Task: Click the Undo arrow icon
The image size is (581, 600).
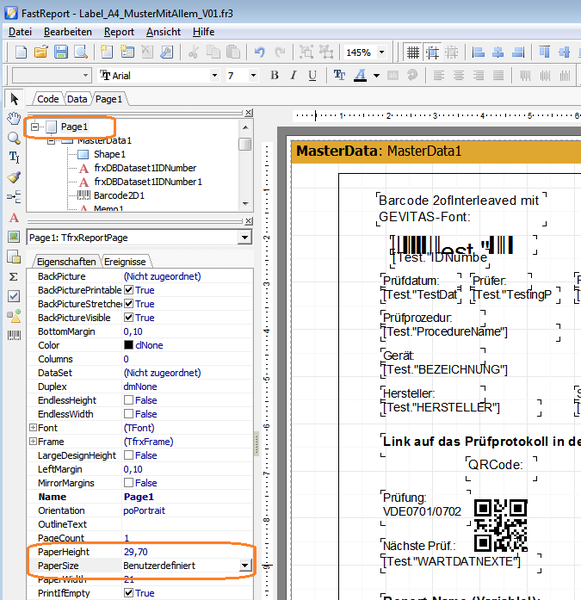Action: [x=260, y=52]
